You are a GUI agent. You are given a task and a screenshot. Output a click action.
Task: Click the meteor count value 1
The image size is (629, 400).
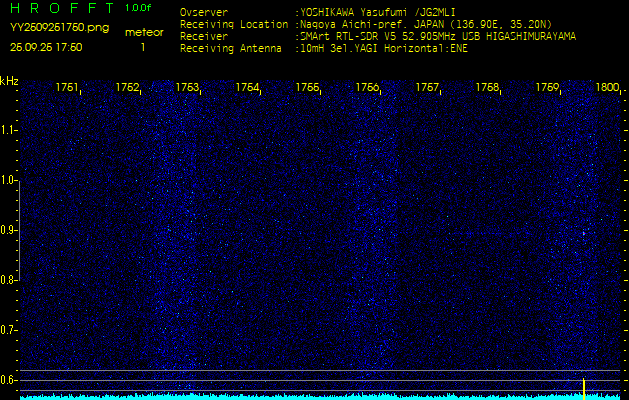point(143,47)
